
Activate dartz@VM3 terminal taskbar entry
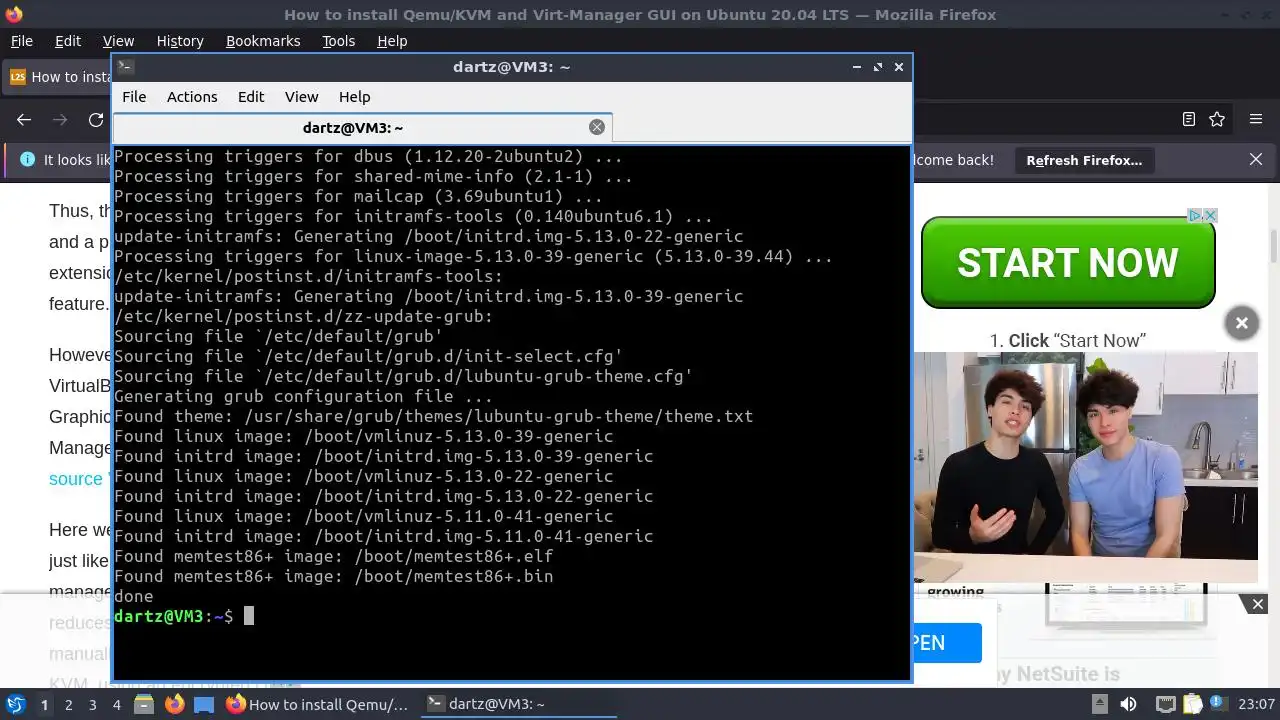[518, 704]
